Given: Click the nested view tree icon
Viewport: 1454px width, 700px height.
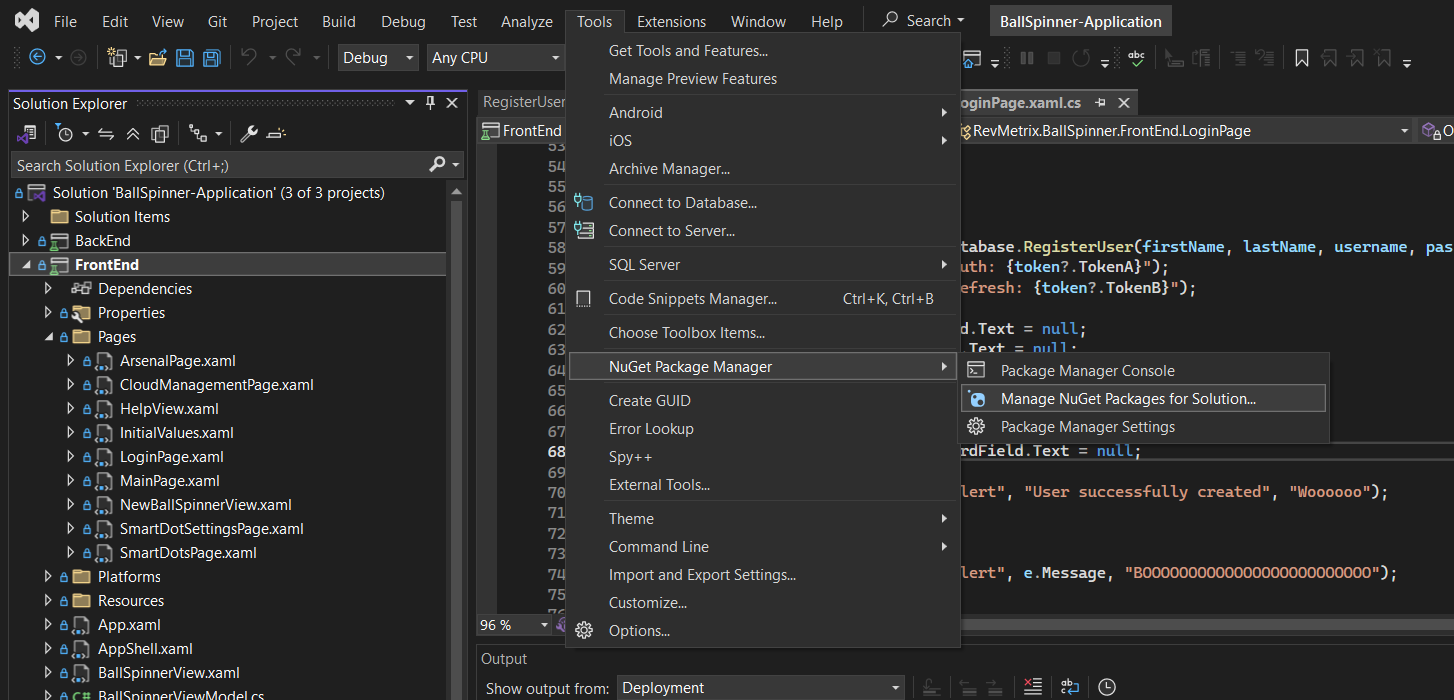Looking at the screenshot, I should [198, 133].
